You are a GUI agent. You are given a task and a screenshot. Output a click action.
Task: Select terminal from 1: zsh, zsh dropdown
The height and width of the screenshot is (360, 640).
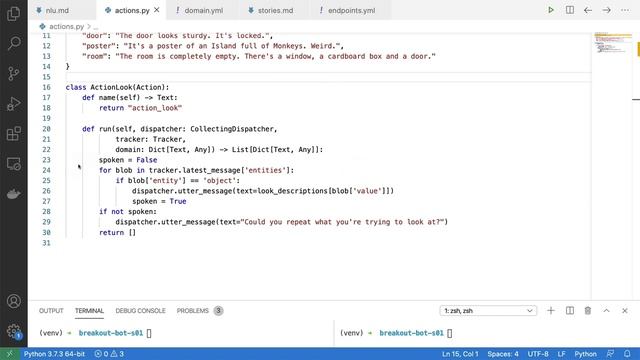[x=488, y=311]
